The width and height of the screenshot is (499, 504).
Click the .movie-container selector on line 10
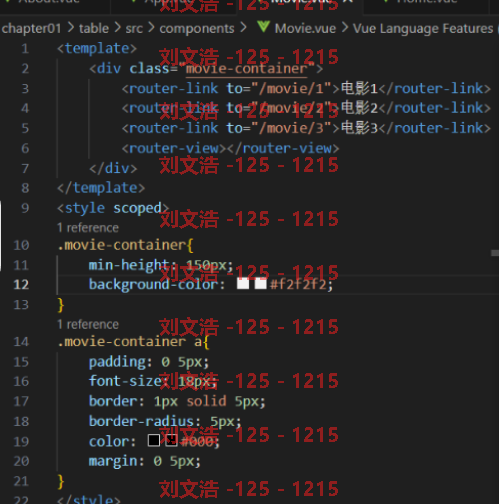point(122,245)
